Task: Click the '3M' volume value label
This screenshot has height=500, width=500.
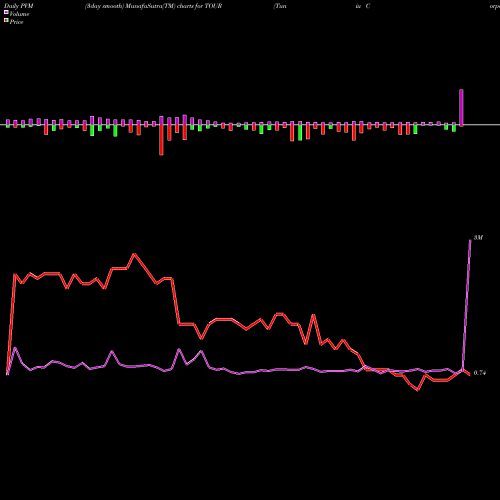Action: pyautogui.click(x=478, y=238)
